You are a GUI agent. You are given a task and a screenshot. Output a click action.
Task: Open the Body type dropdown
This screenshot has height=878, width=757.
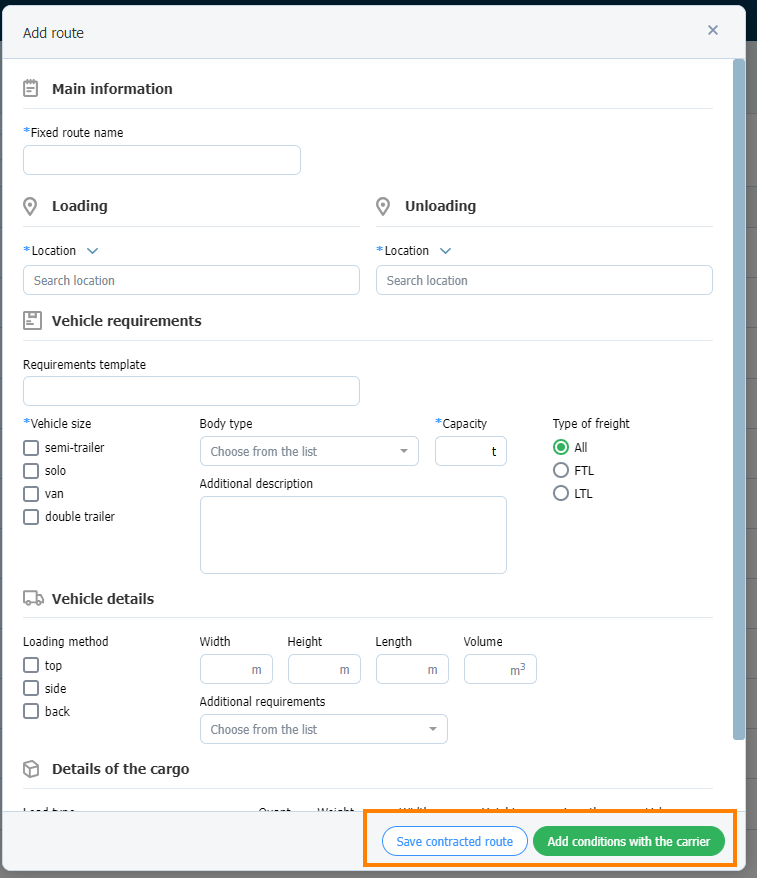click(x=309, y=451)
